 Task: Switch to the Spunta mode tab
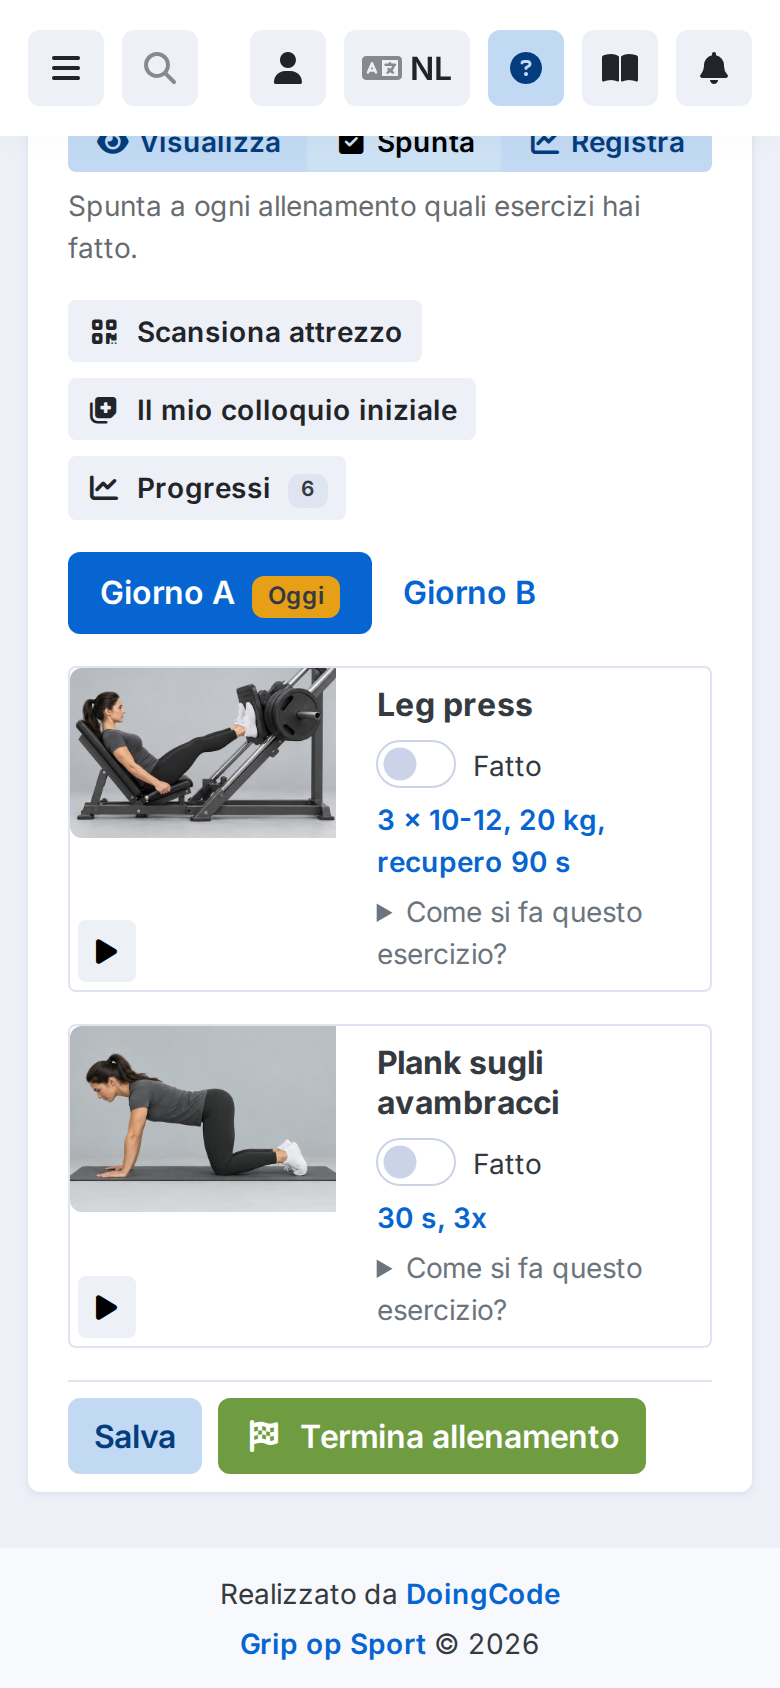(x=405, y=145)
